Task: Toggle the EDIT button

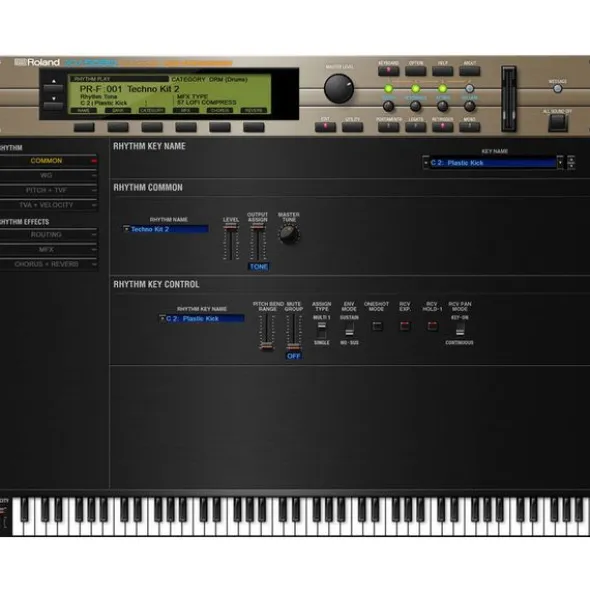Action: coord(325,127)
